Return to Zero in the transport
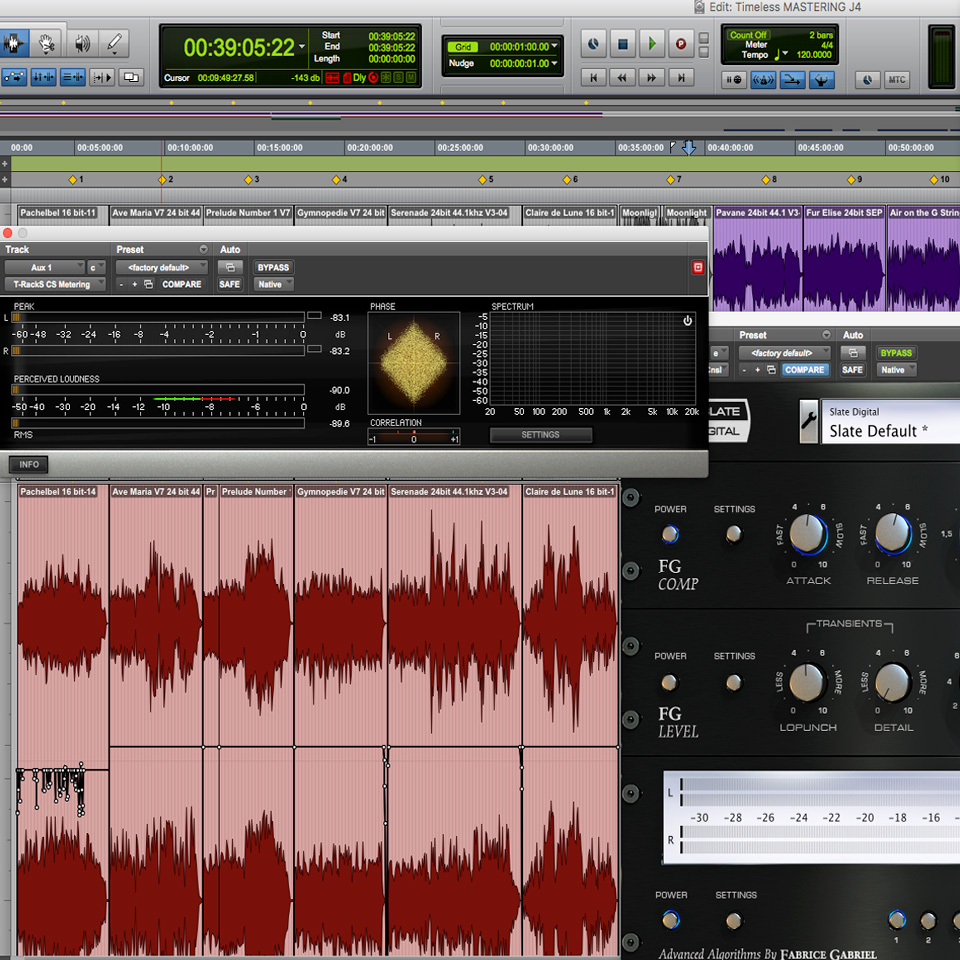This screenshot has width=960, height=960. click(x=593, y=78)
